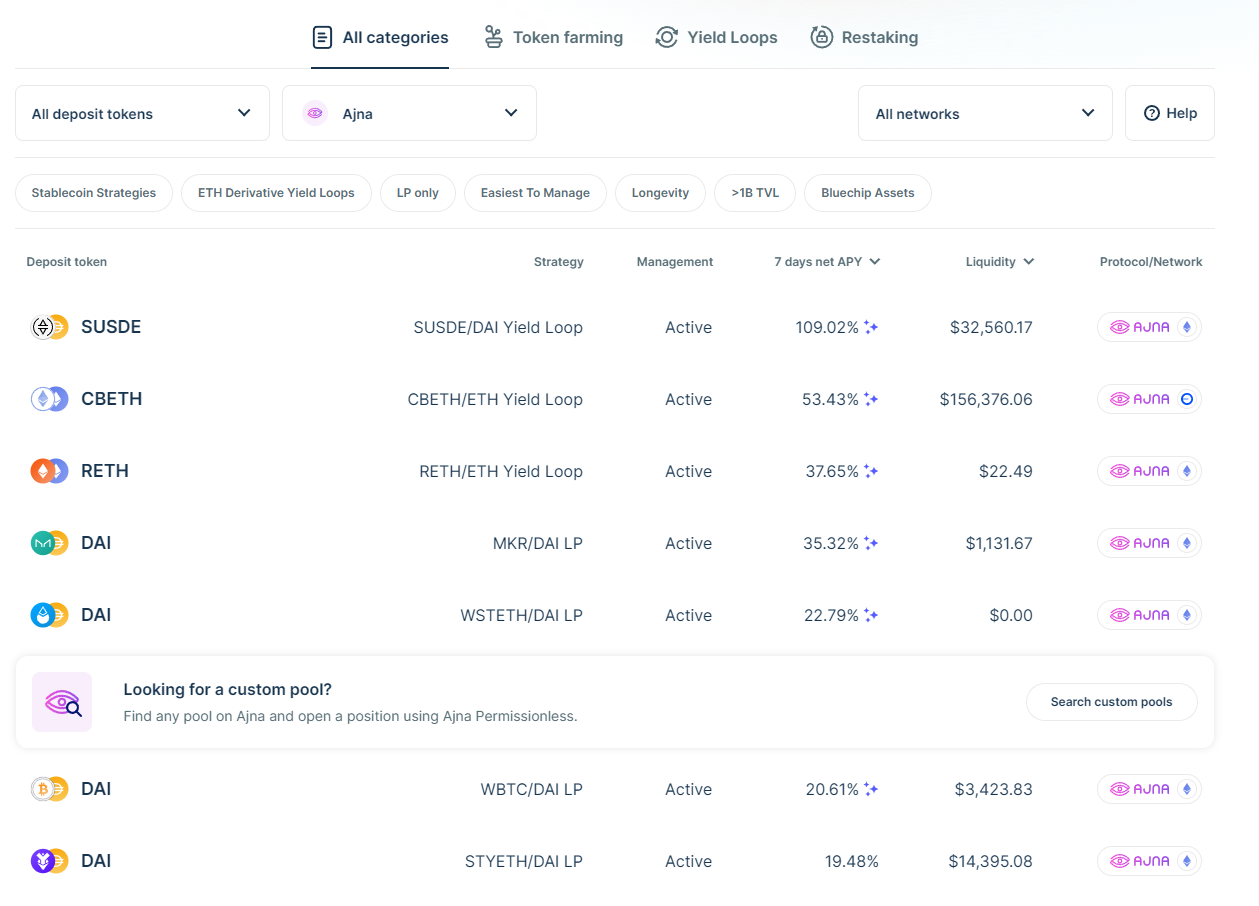The image size is (1259, 906).
Task: Click the Restaking lock icon
Action: pos(821,38)
